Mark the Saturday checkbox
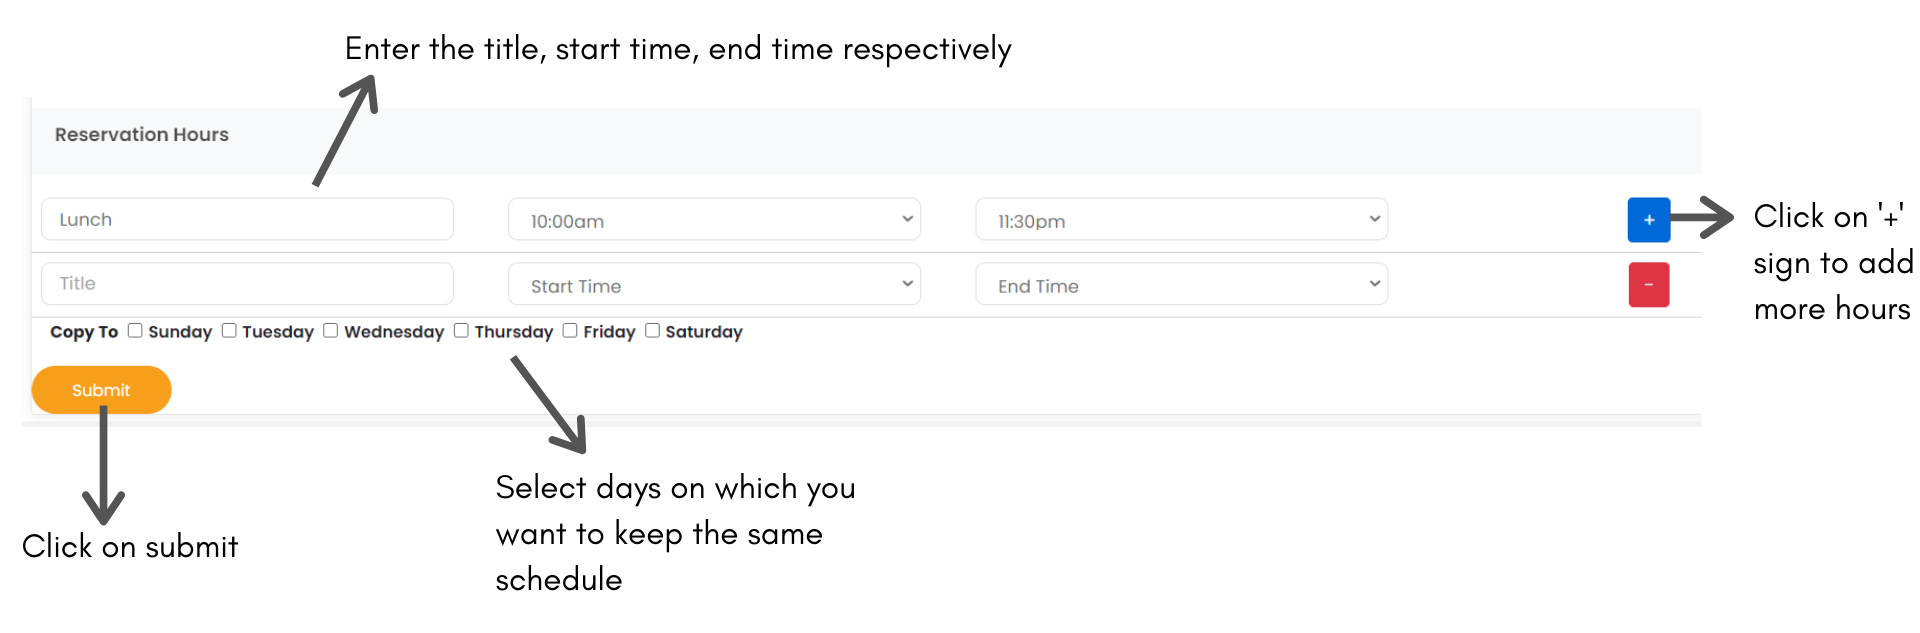The image size is (1920, 633). (652, 331)
